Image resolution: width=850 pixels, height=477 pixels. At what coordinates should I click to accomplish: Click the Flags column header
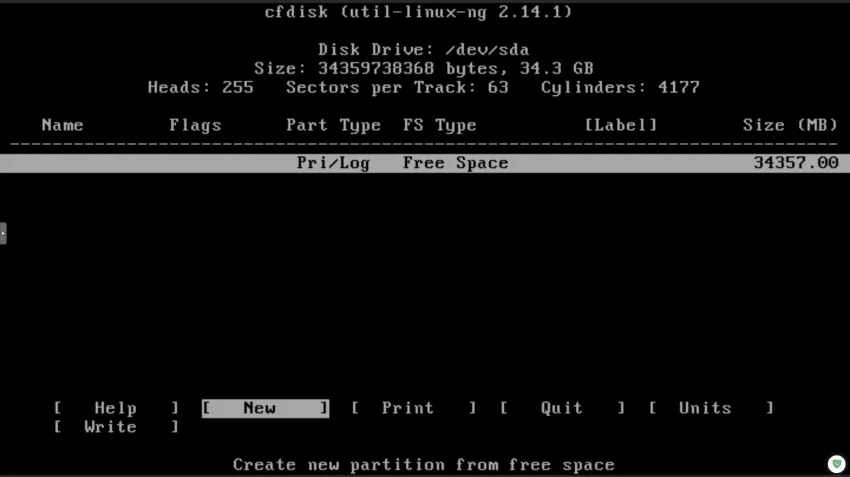pos(195,125)
